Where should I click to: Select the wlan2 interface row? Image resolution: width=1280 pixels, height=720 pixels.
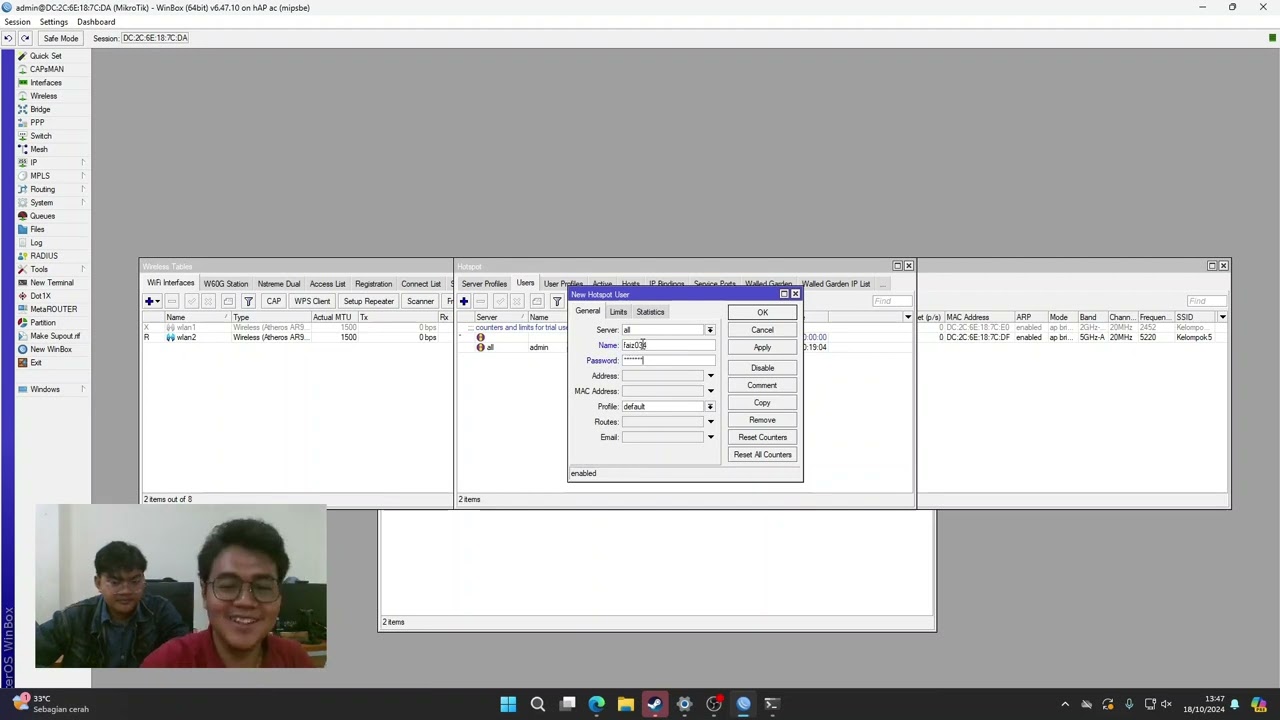[296, 338]
